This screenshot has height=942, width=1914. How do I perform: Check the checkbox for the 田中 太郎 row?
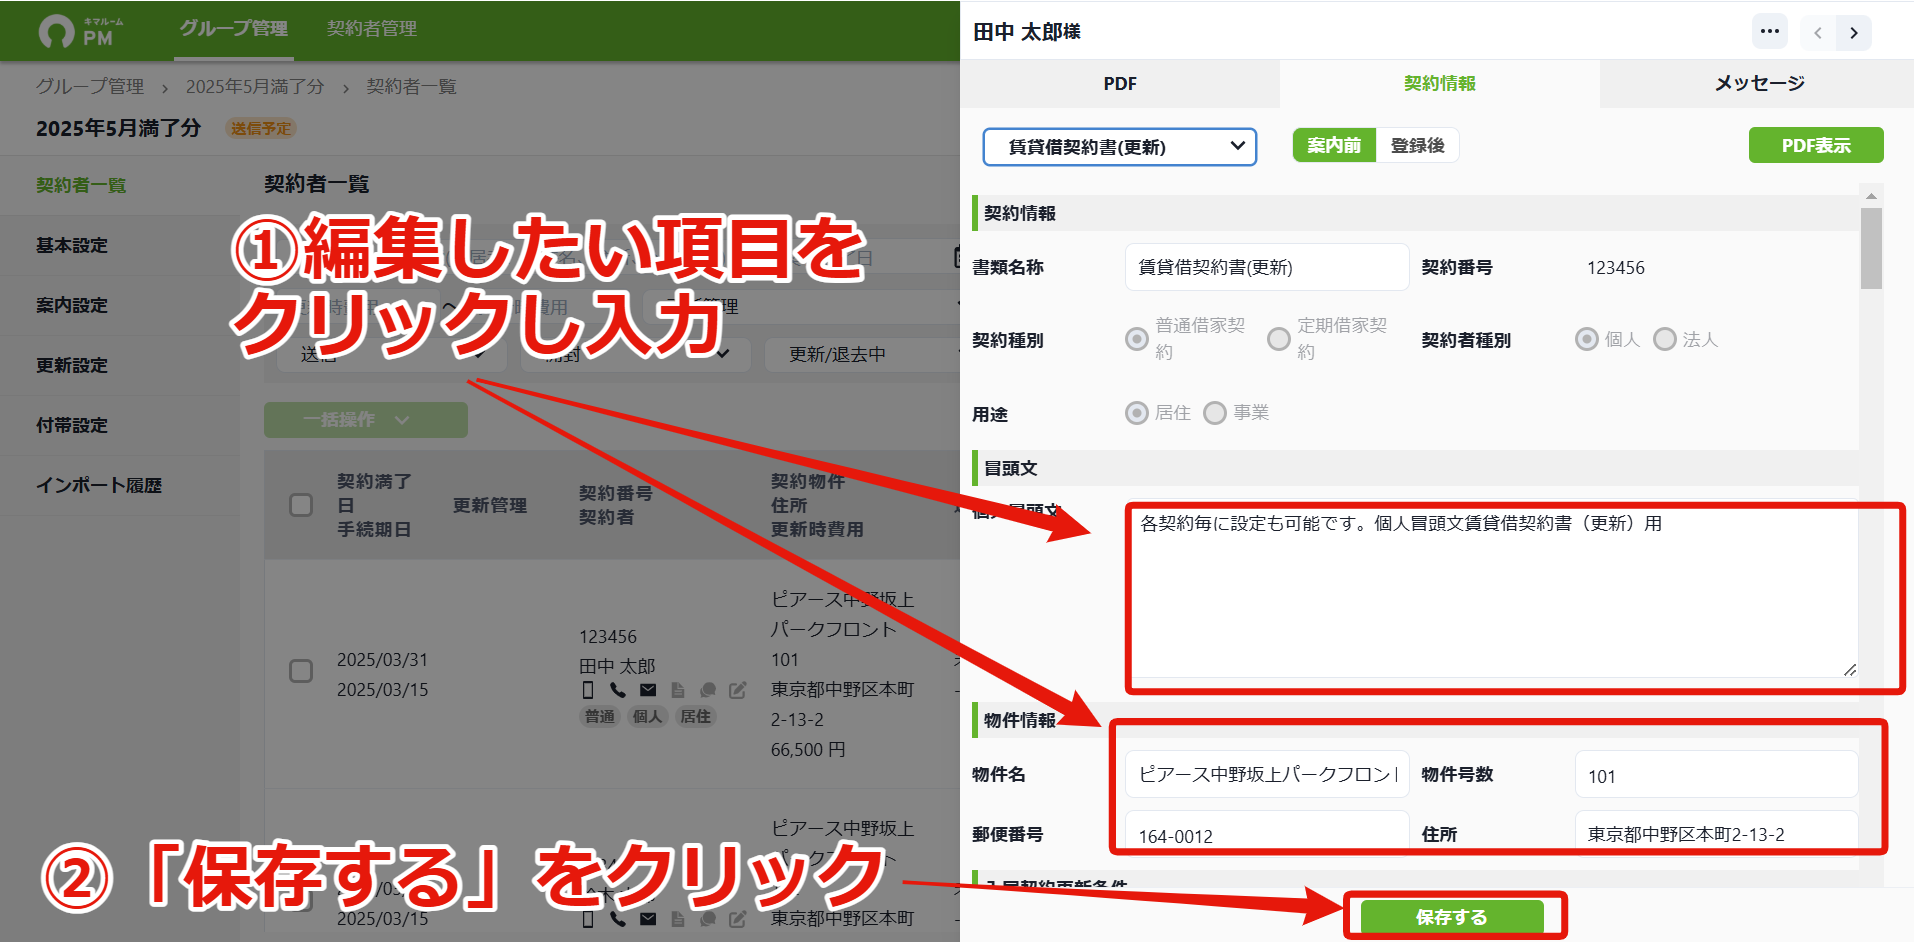pos(301,671)
